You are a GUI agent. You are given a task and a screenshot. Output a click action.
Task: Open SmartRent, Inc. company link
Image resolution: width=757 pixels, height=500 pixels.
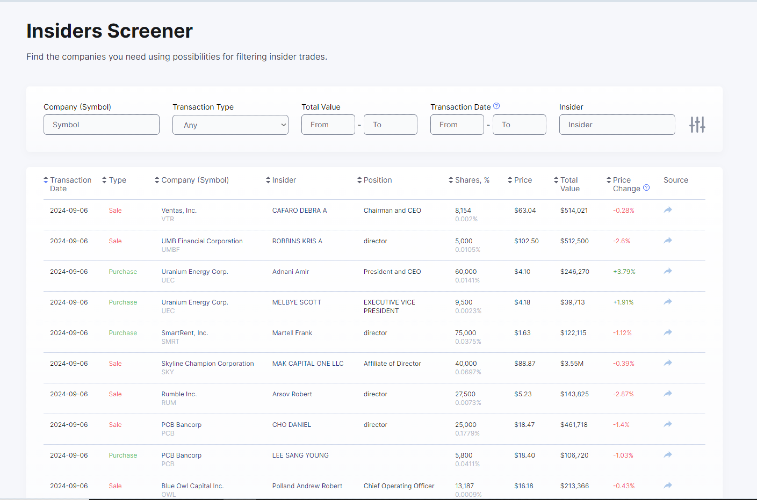pyautogui.click(x=184, y=333)
